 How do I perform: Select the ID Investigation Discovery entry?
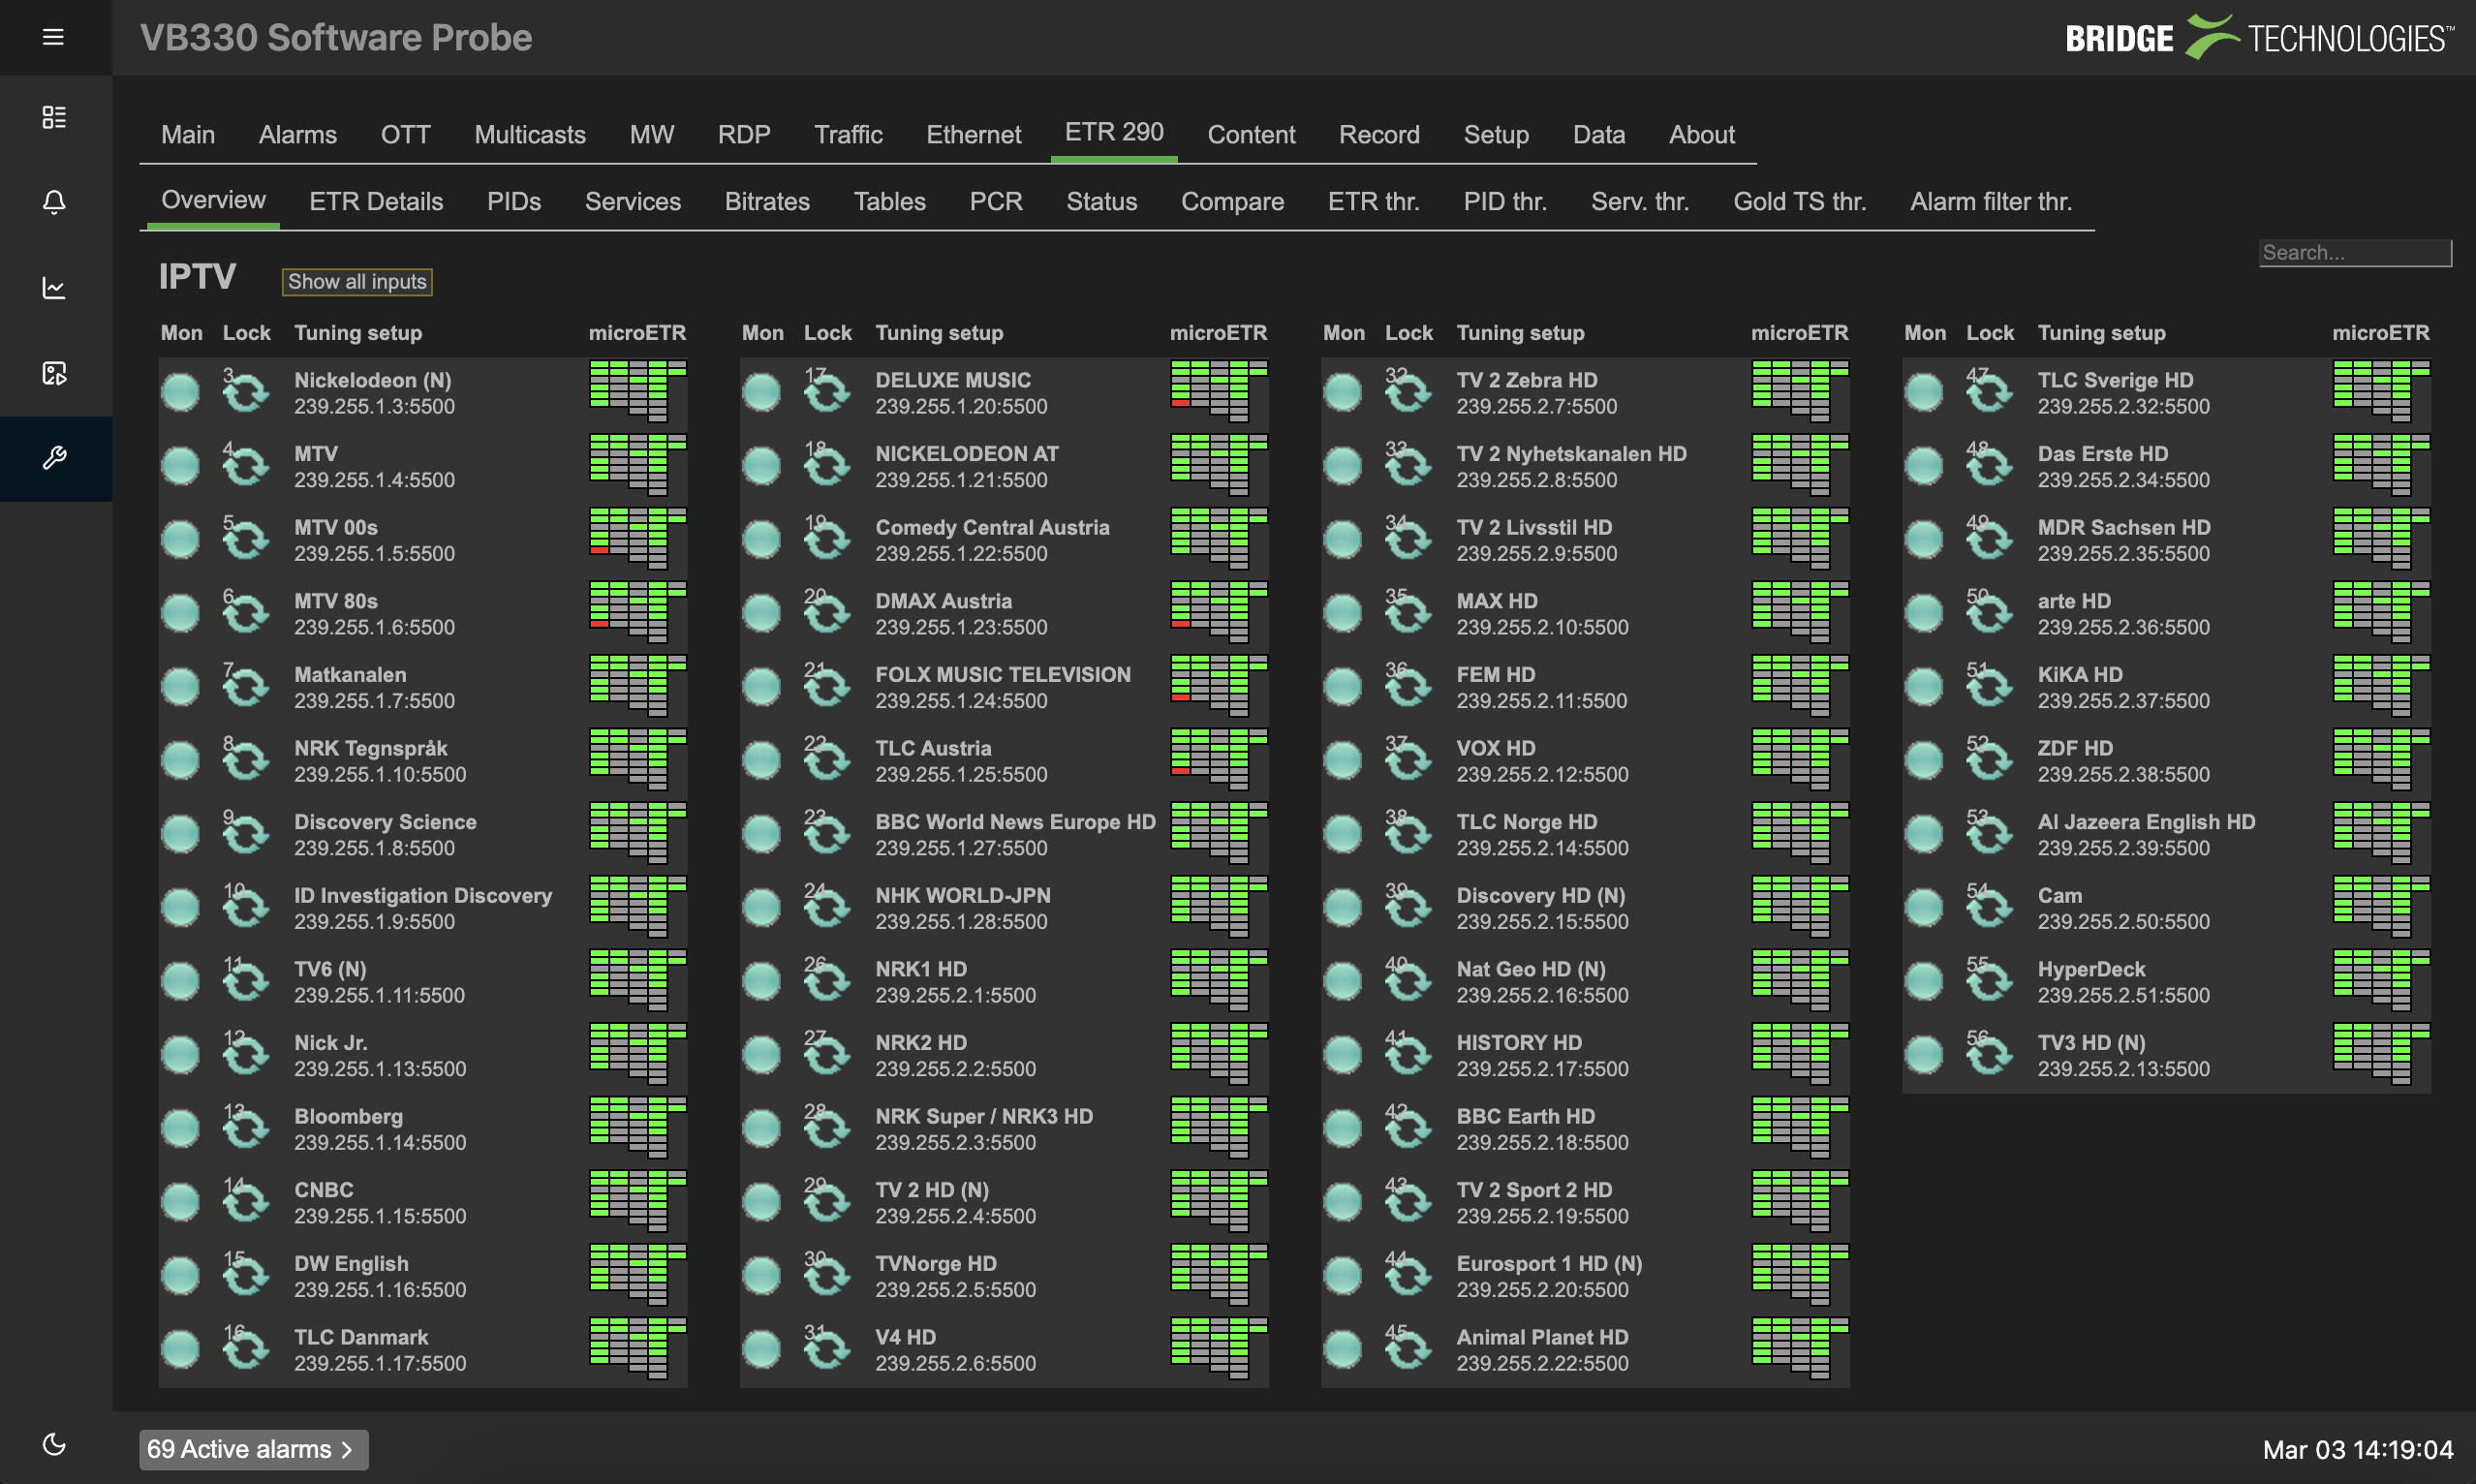423,896
